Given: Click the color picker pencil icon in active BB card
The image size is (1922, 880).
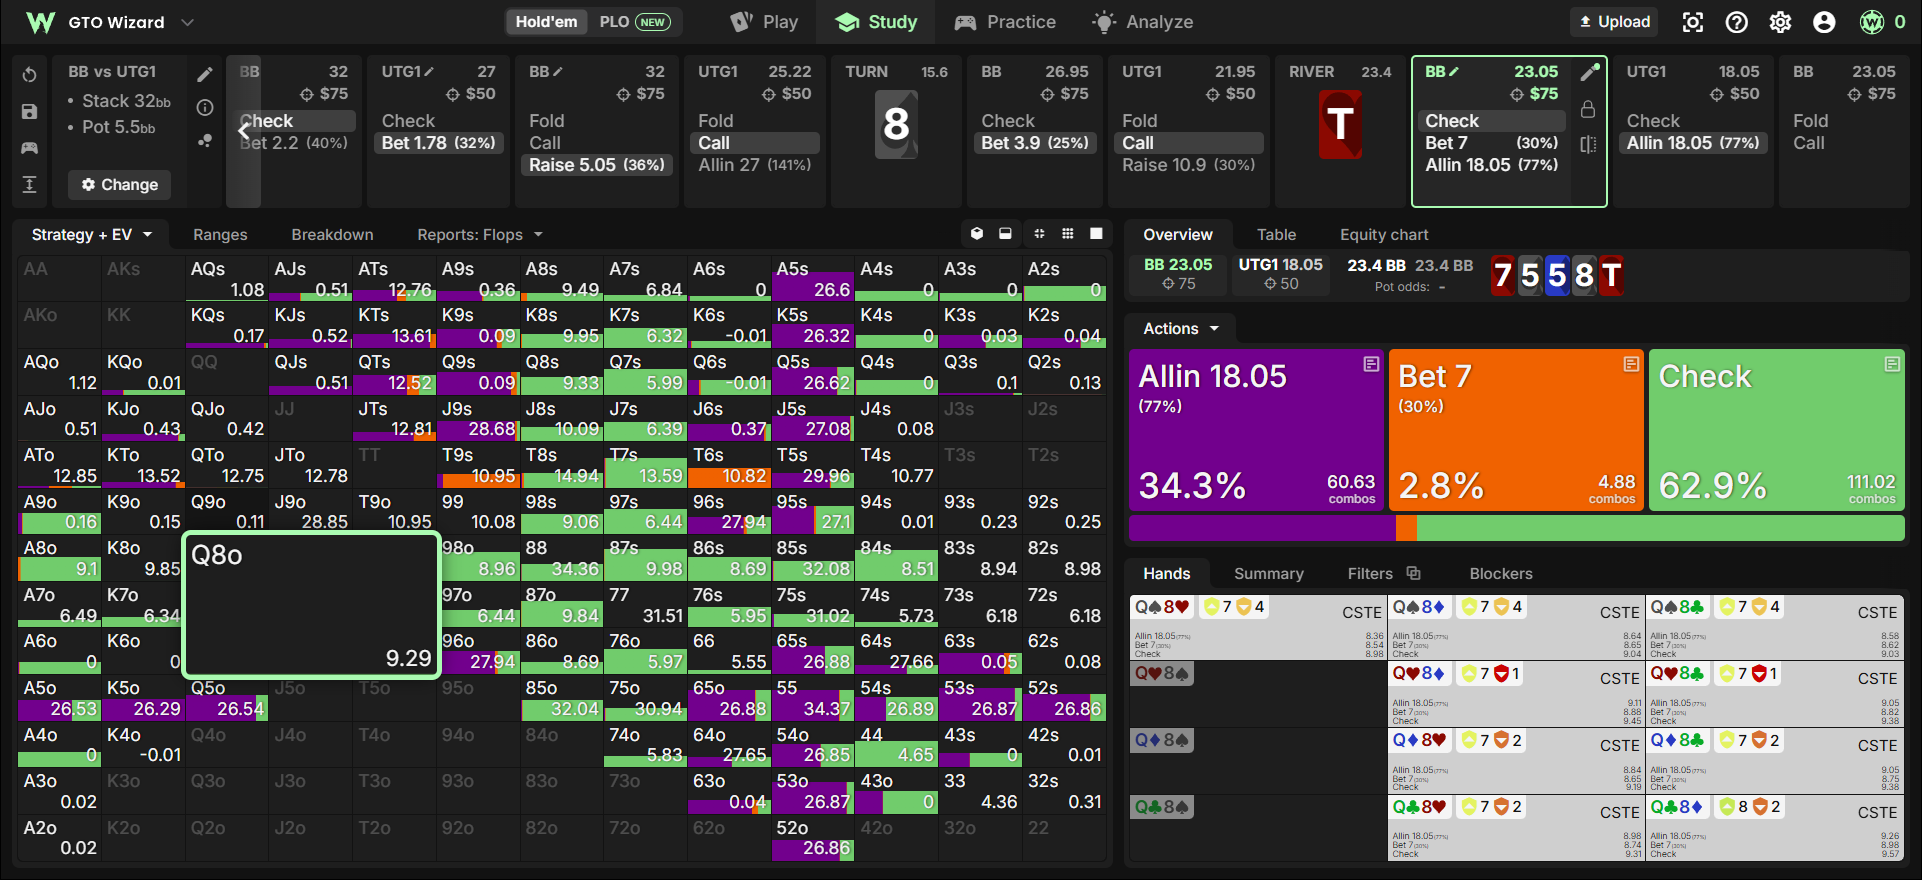Looking at the screenshot, I should tap(1589, 72).
